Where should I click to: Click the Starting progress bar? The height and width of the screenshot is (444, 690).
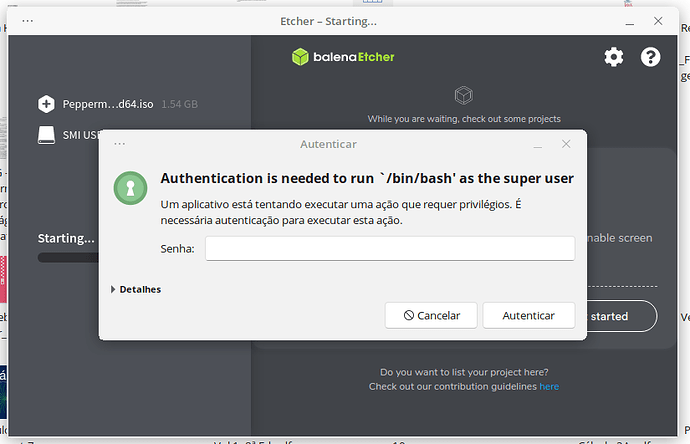(x=68, y=257)
